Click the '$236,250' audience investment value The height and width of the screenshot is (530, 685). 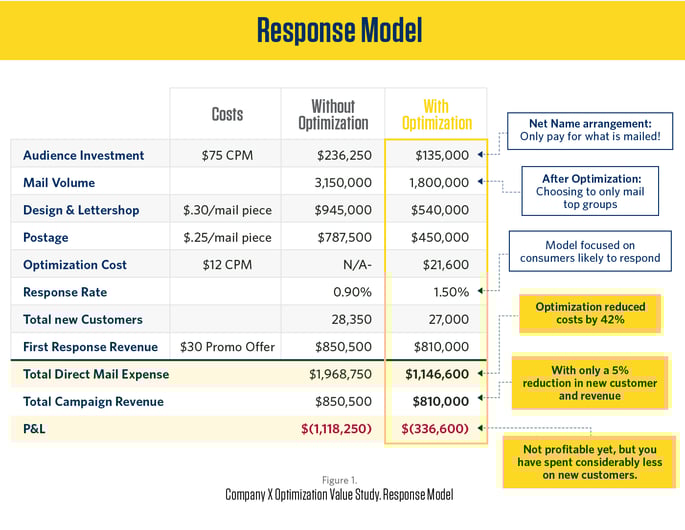tap(344, 156)
